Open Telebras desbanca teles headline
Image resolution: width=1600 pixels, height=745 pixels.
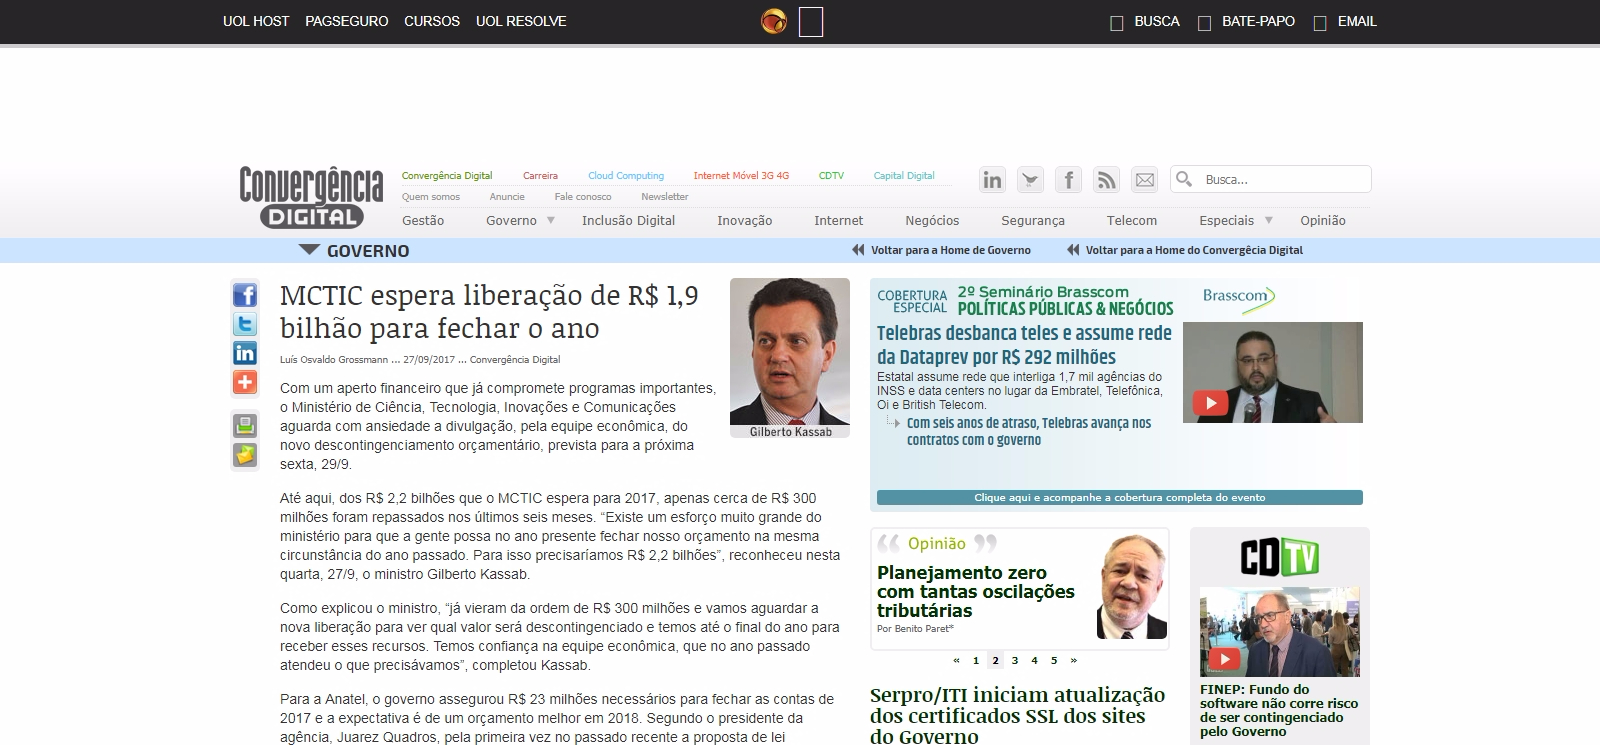tap(1024, 345)
